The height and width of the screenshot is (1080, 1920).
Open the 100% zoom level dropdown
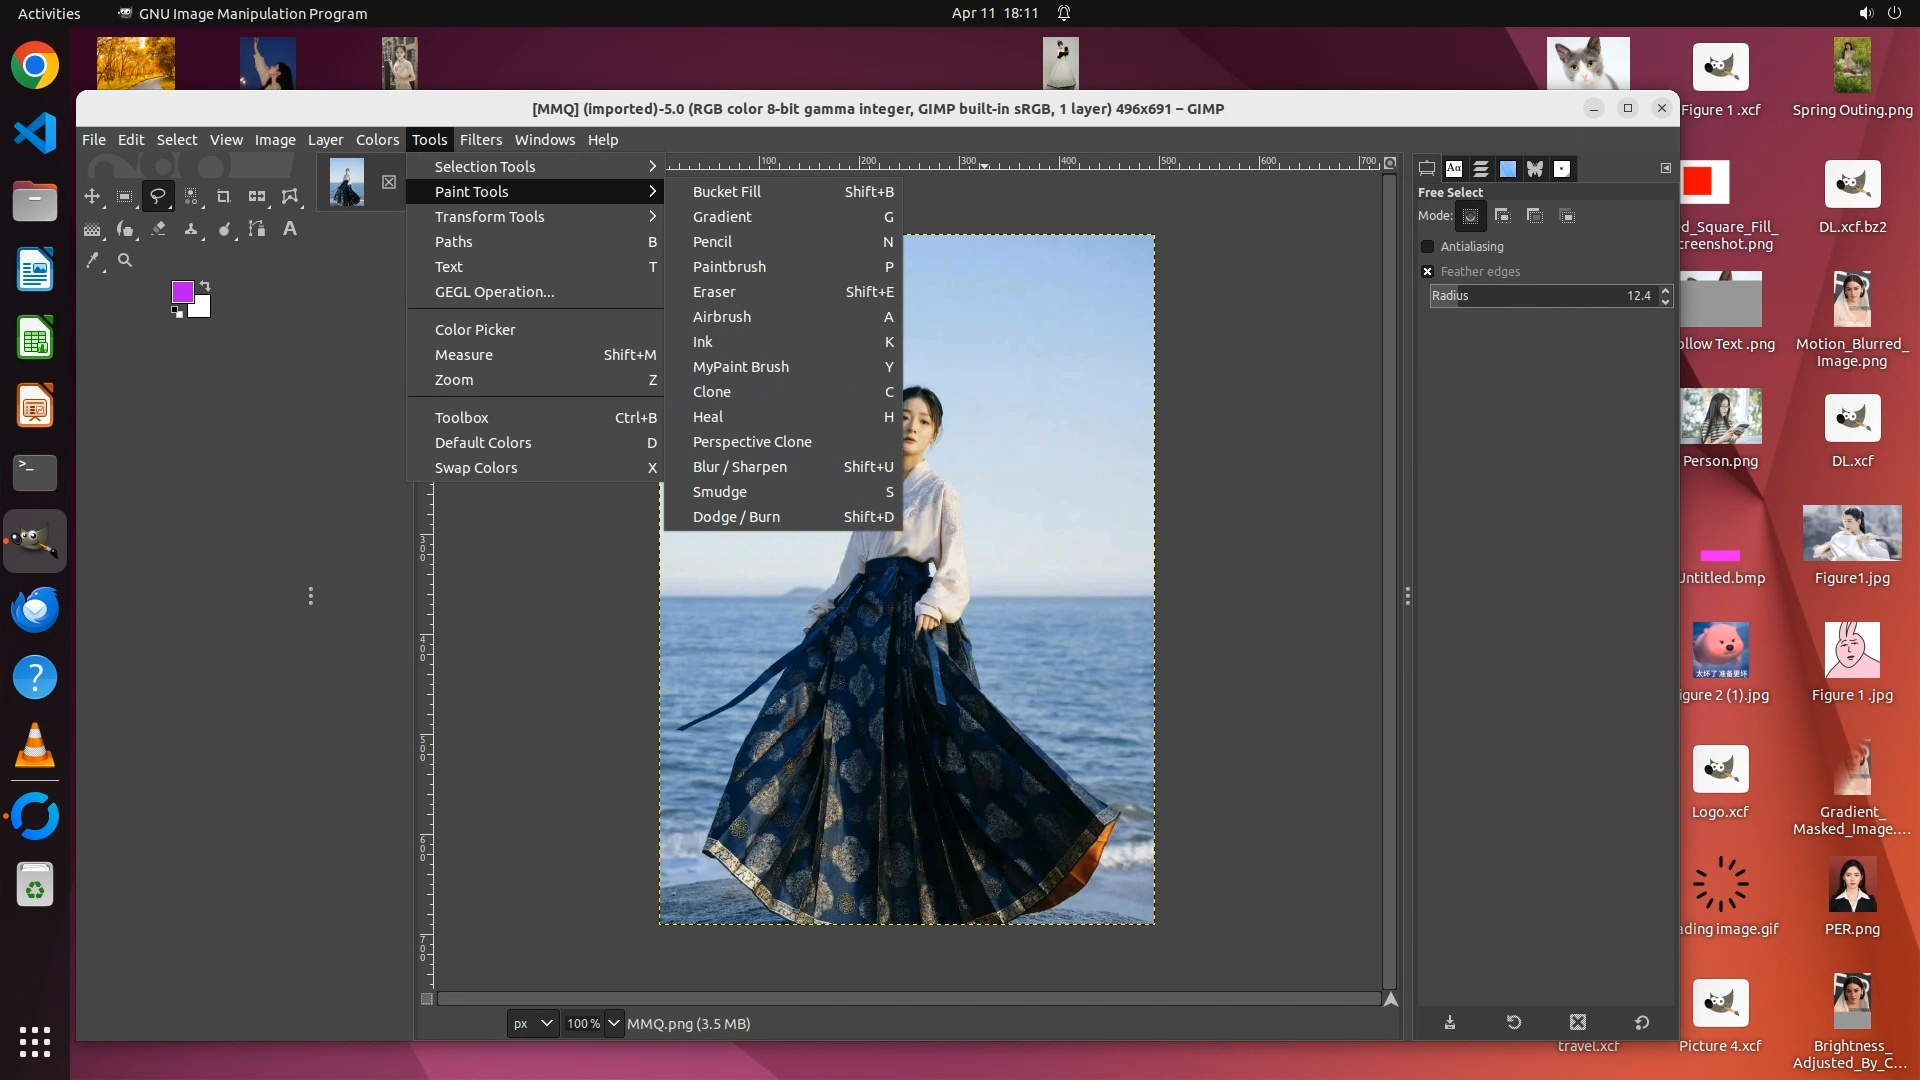(614, 1024)
